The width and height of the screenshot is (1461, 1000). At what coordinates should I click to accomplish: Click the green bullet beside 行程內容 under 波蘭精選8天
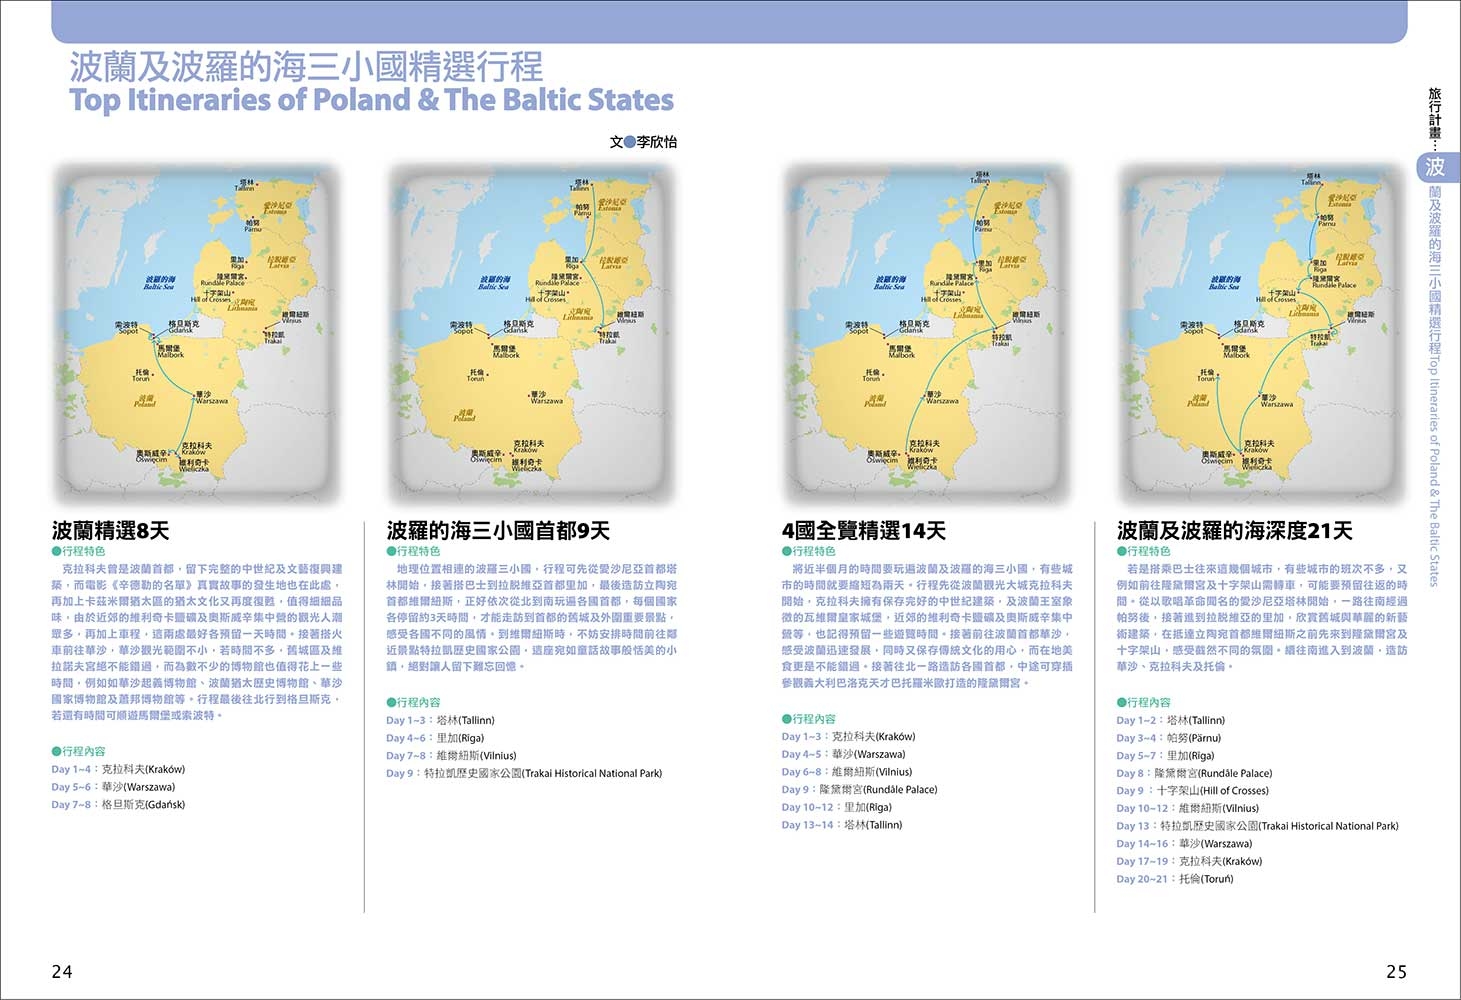(56, 751)
